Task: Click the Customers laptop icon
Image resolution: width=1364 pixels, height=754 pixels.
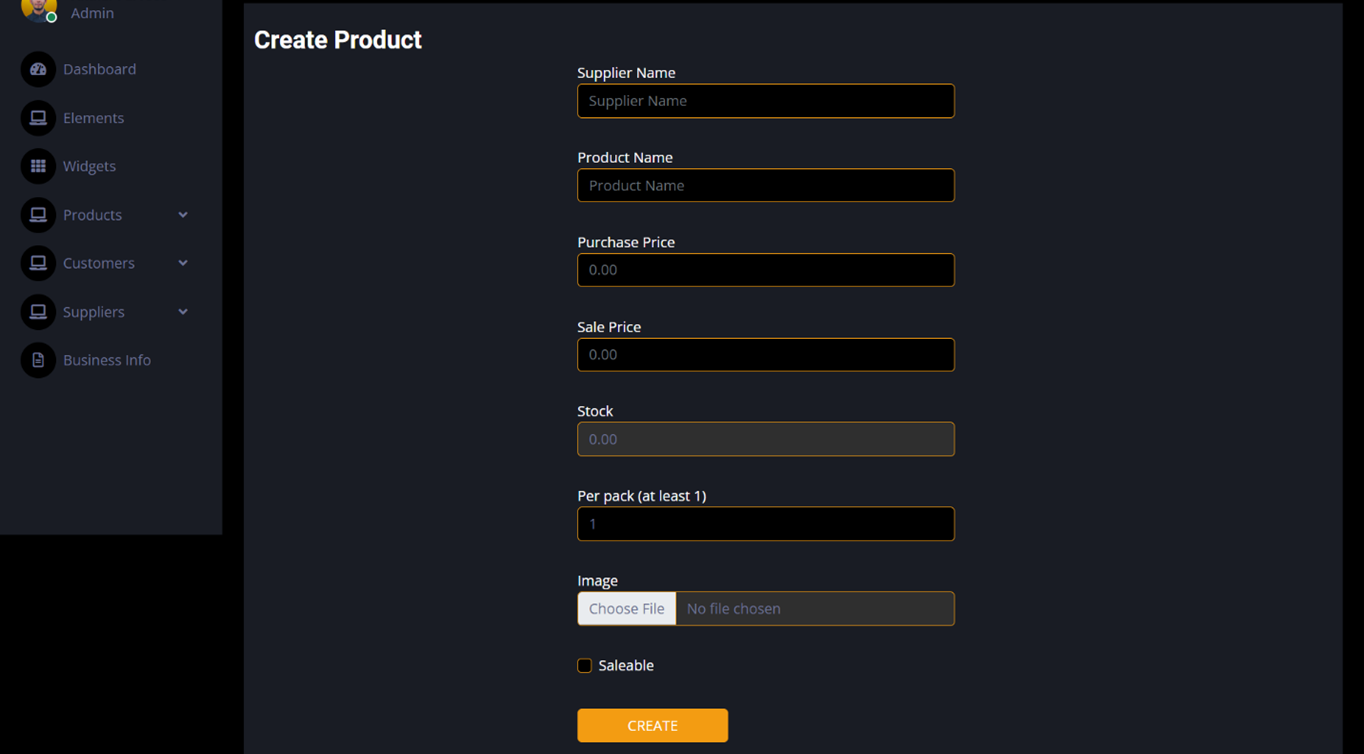Action: (x=38, y=263)
